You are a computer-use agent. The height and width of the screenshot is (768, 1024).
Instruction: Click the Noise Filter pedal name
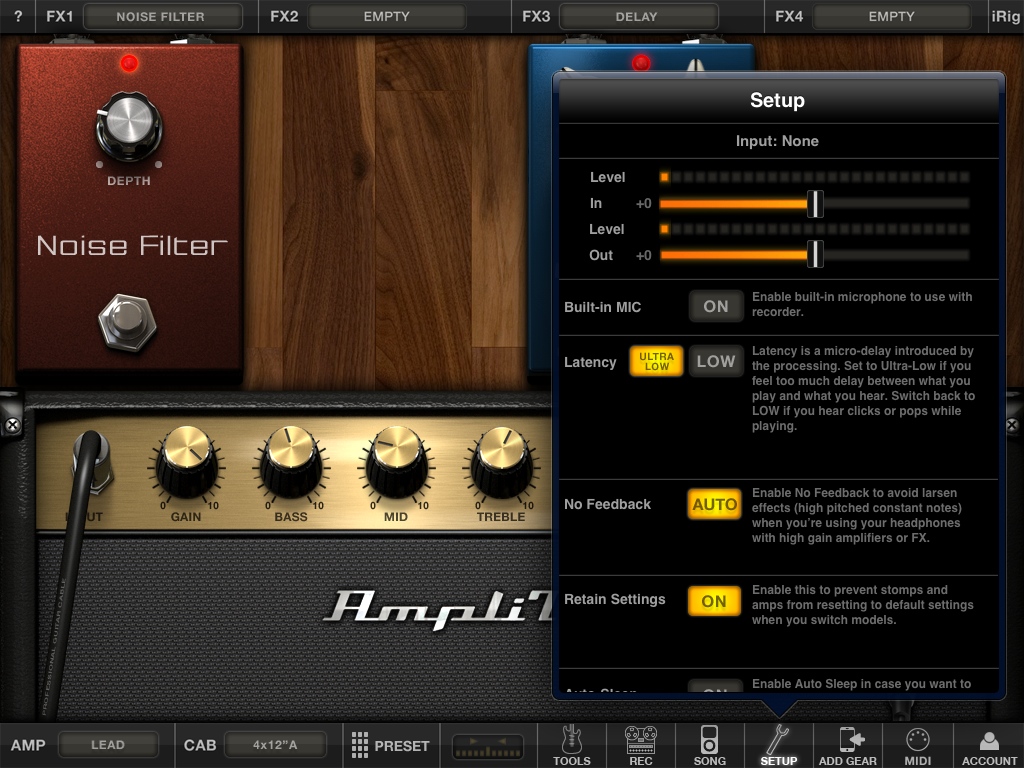(x=132, y=246)
